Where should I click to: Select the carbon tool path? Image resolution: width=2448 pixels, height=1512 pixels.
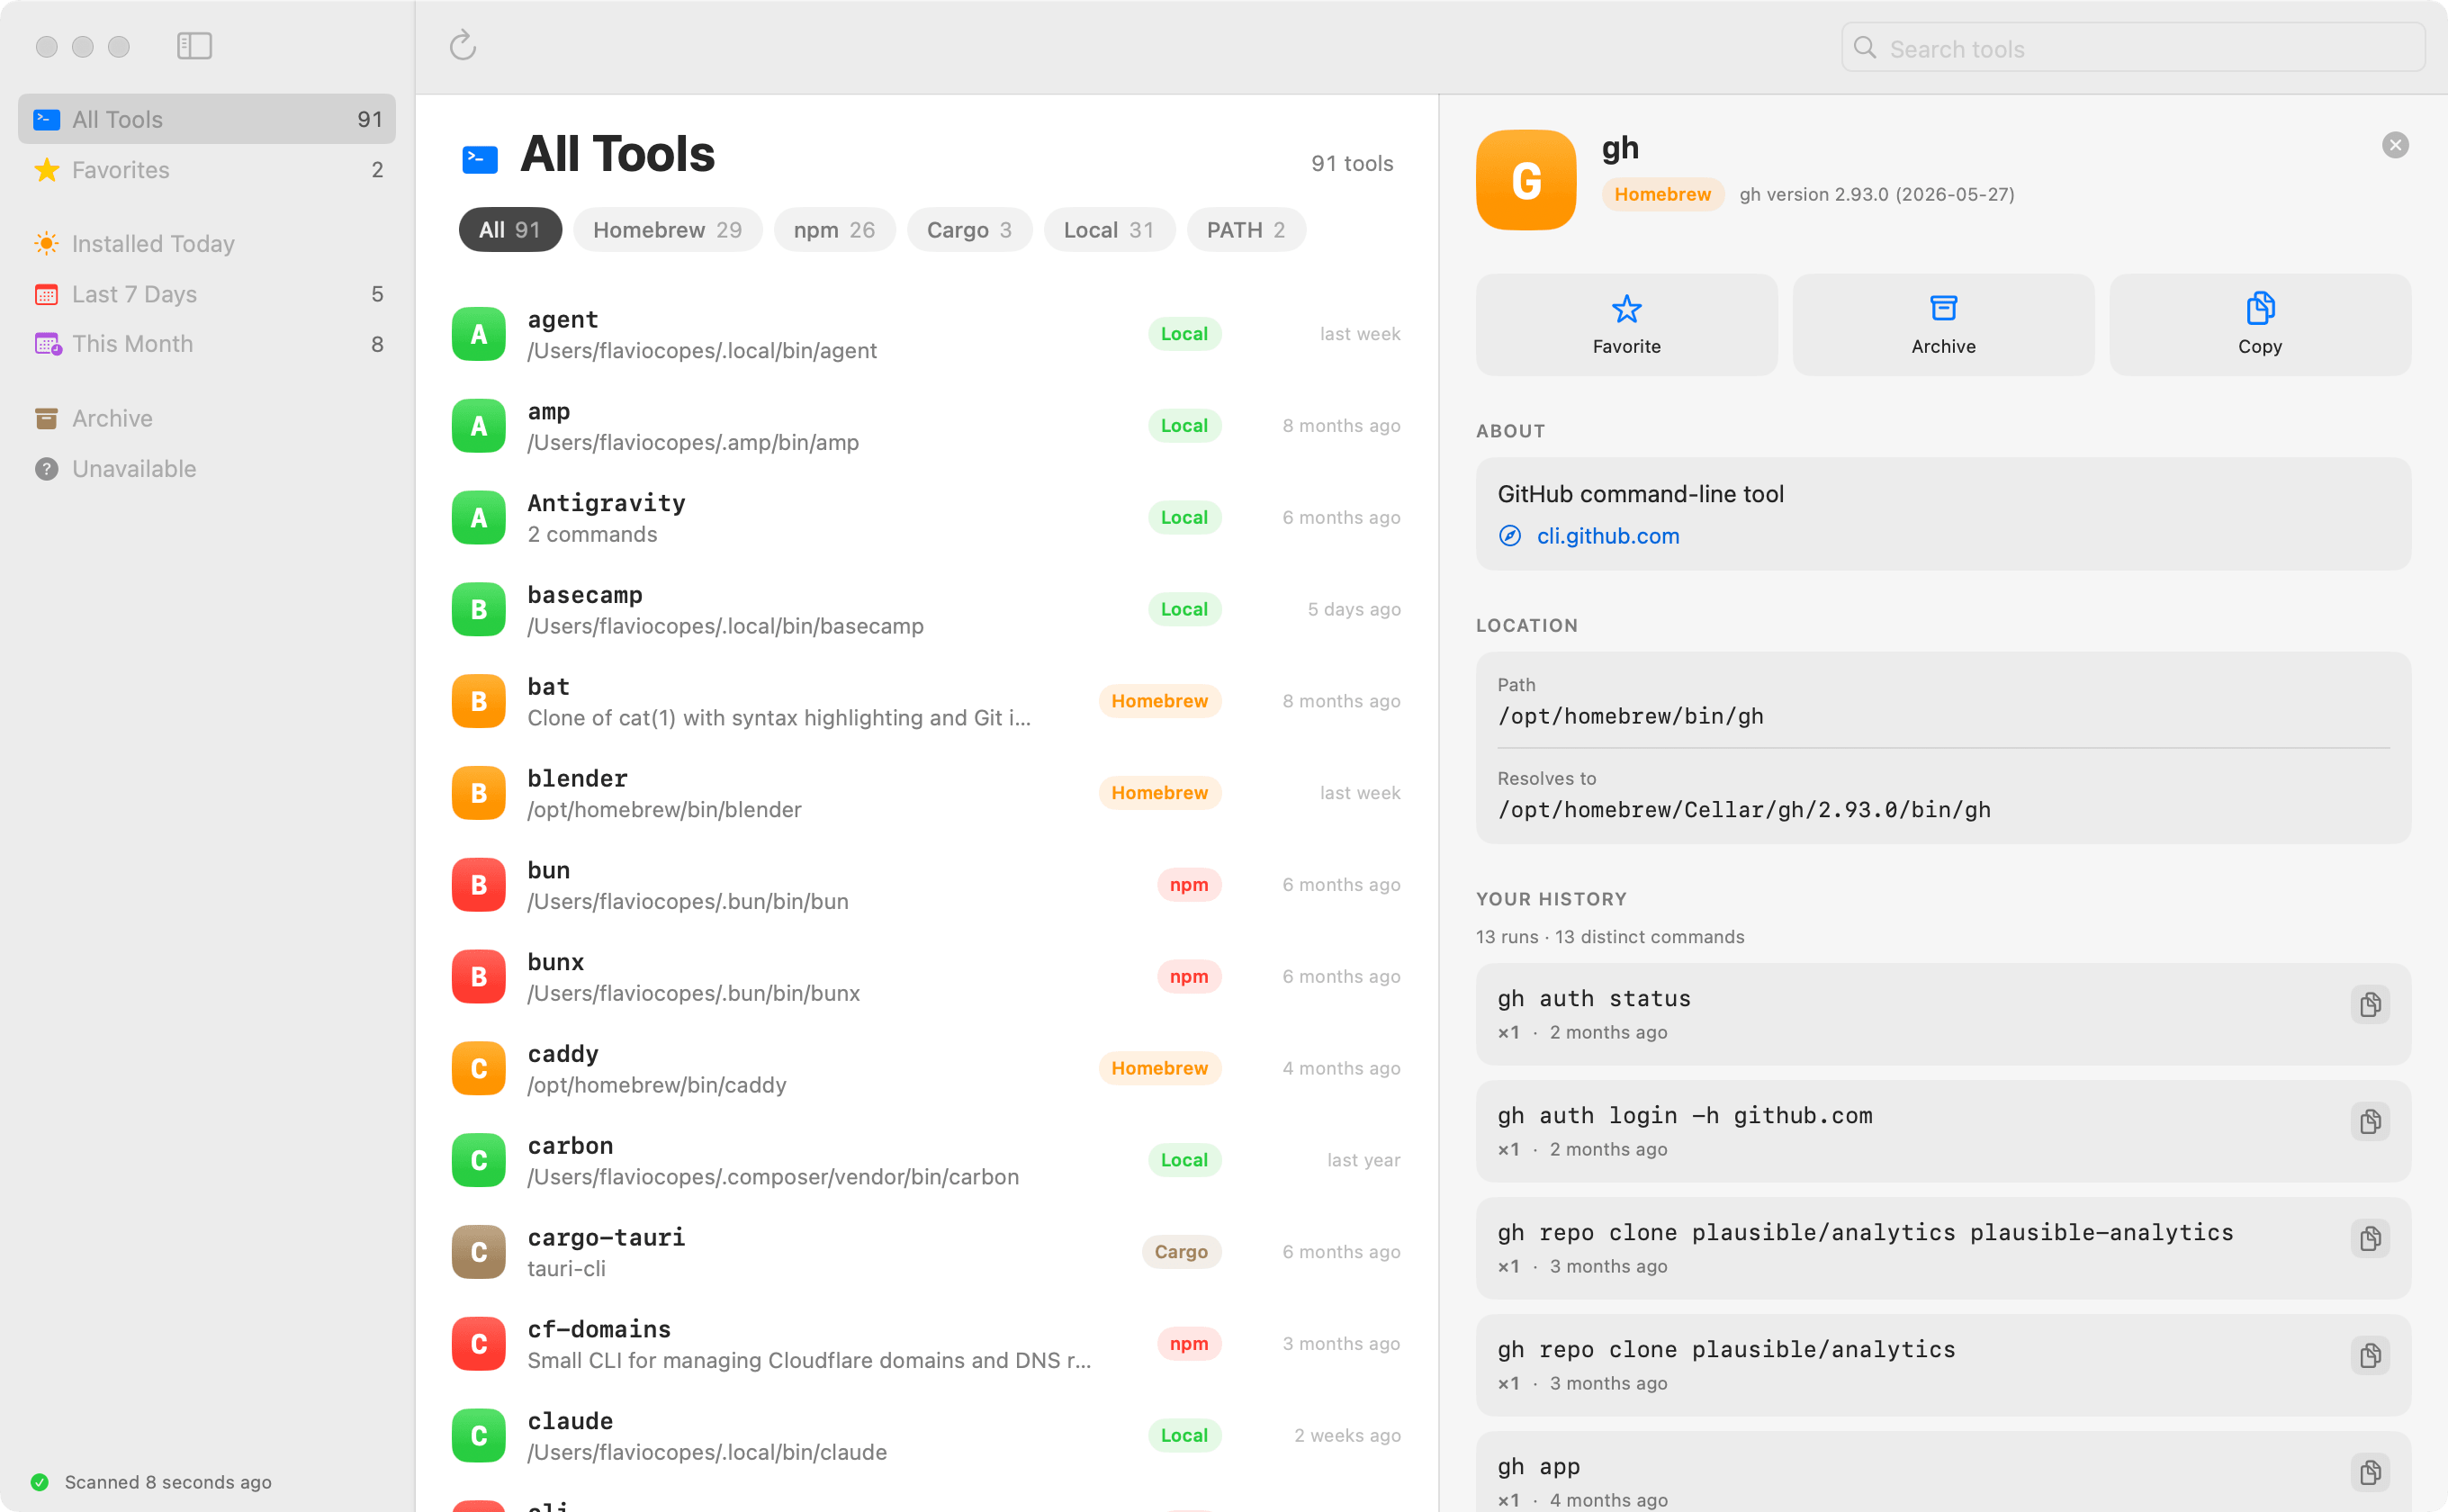(x=773, y=1177)
